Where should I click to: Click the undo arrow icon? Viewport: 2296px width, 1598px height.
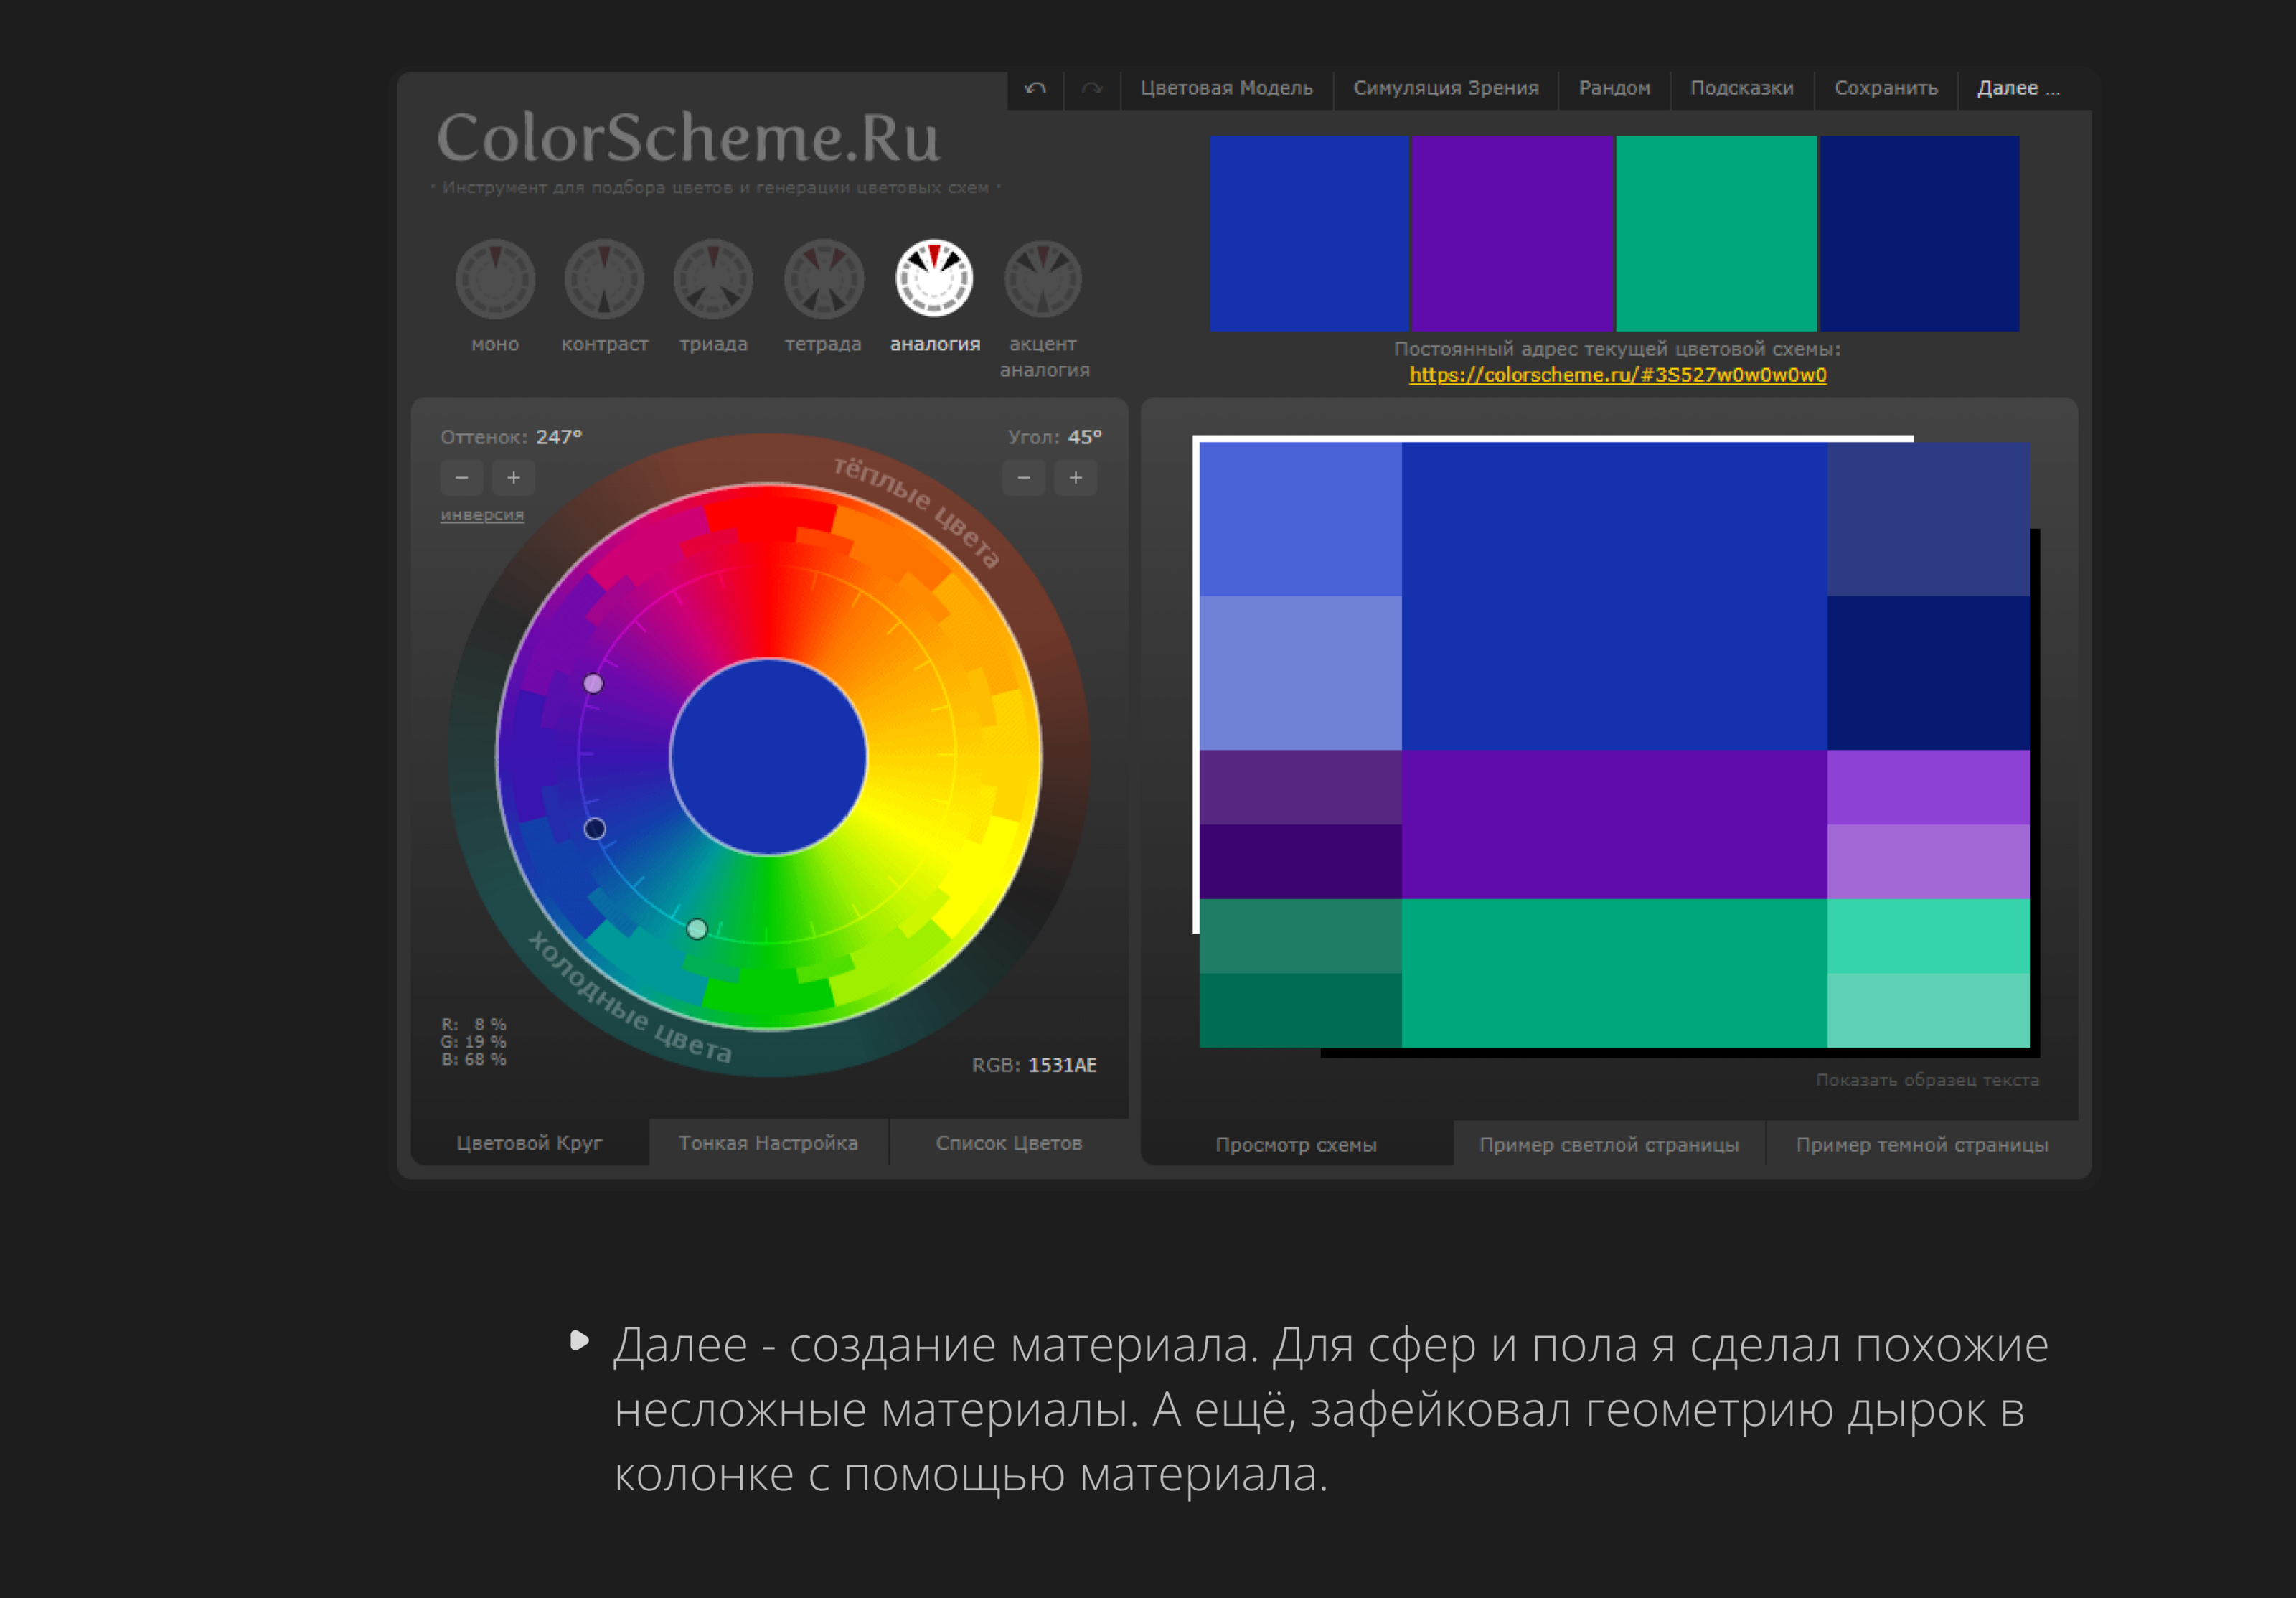tap(1035, 88)
